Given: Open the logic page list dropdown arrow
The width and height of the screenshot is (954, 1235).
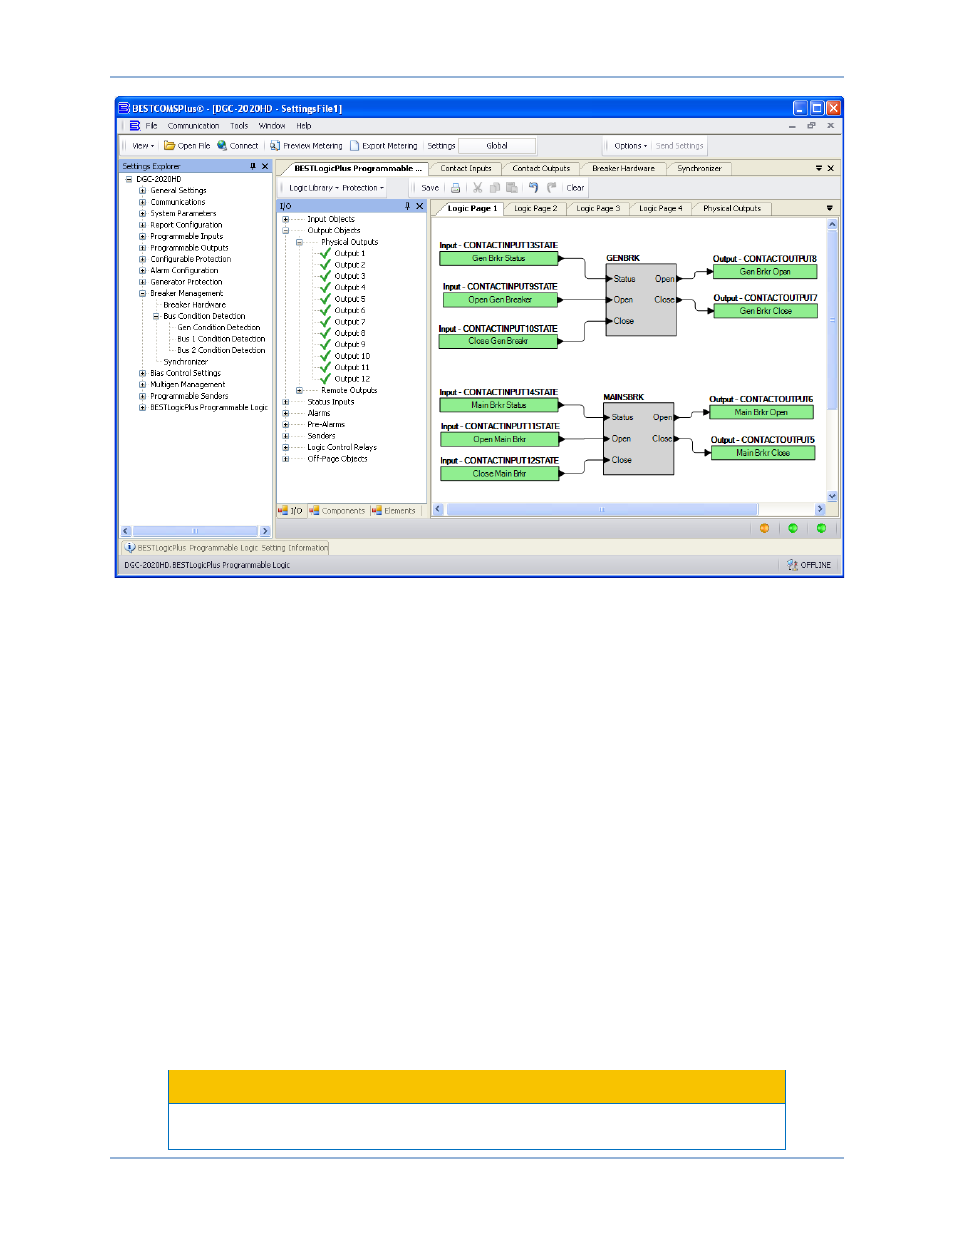Looking at the screenshot, I should [x=829, y=208].
